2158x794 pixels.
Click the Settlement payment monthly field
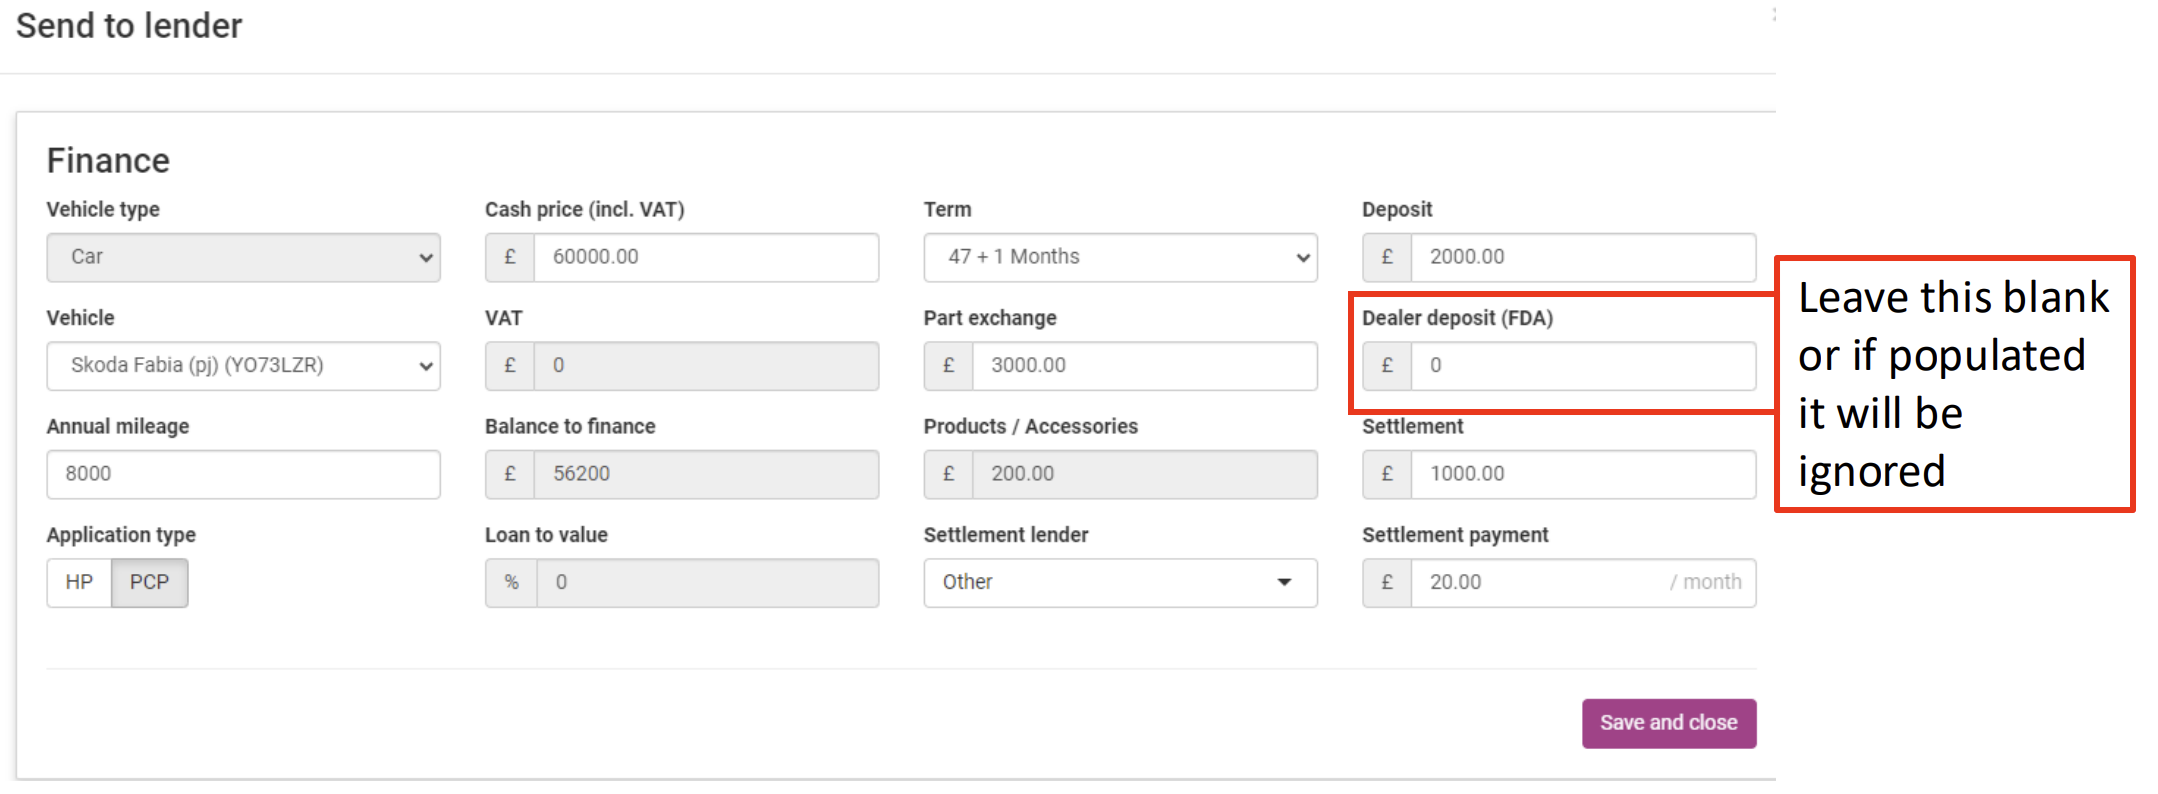point(1540,582)
